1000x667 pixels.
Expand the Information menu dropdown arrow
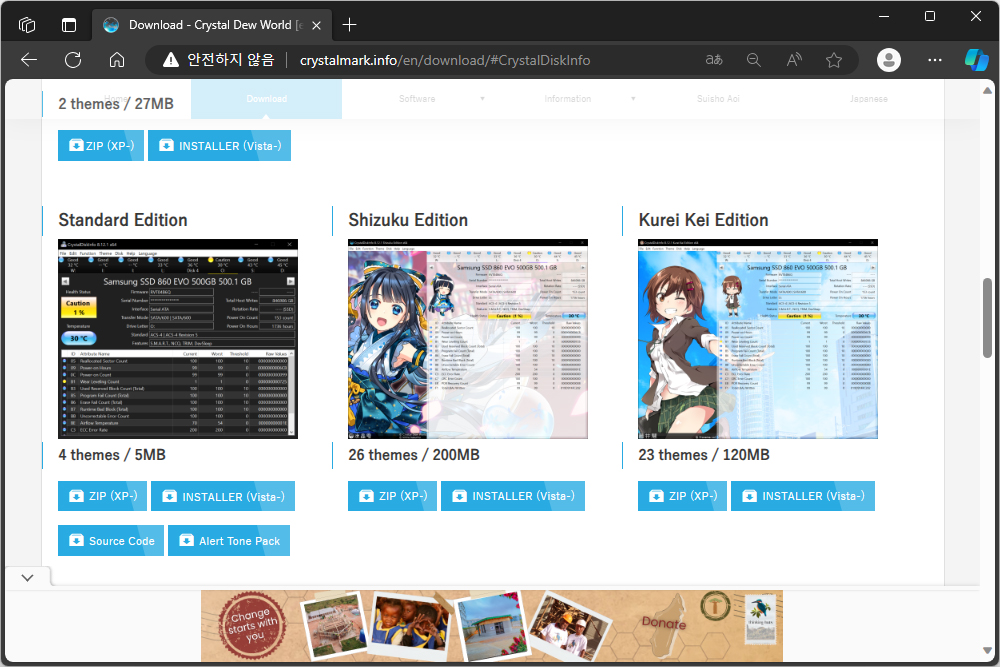pyautogui.click(x=633, y=99)
